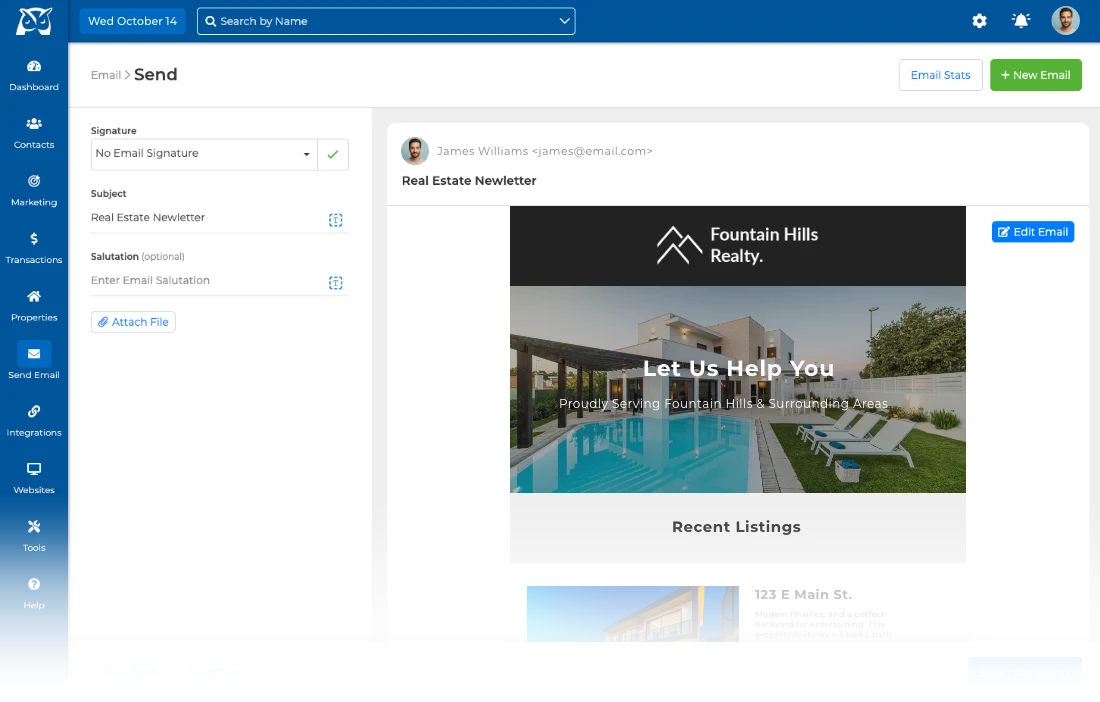This screenshot has width=1100, height=702.
Task: Go back to Email breadcrumb
Action: click(x=106, y=75)
